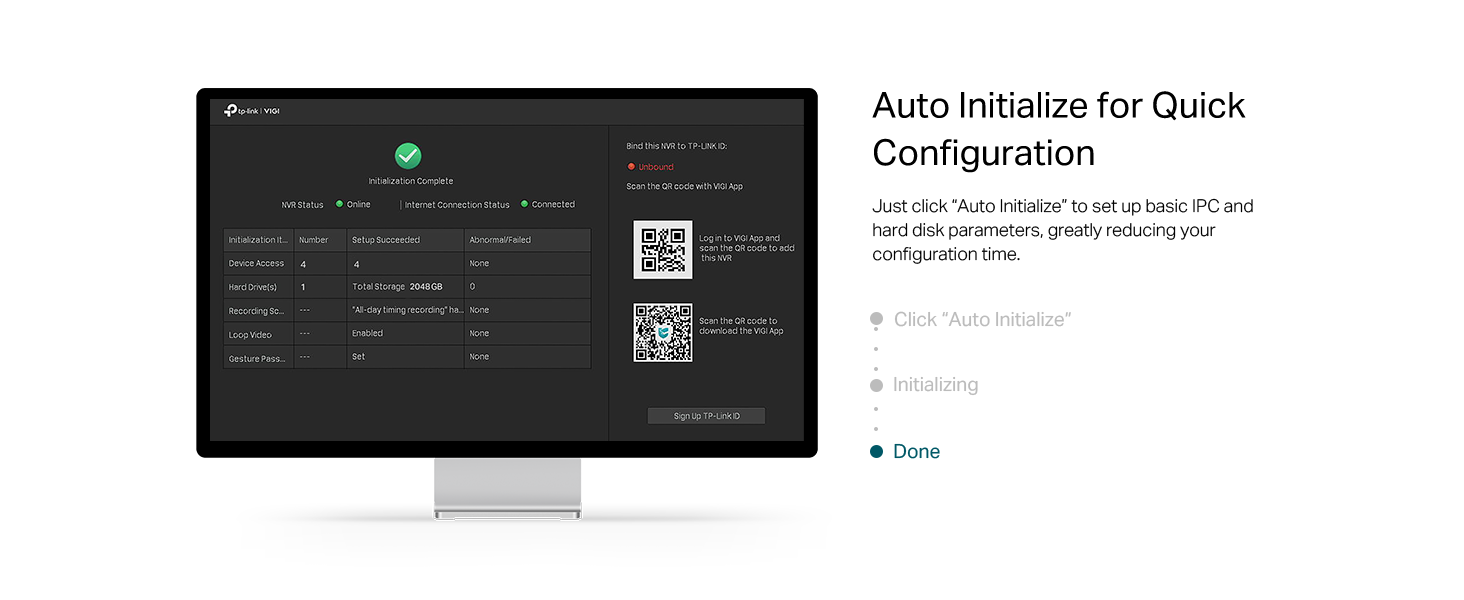Click the Abnormal/Failed column header

500,240
